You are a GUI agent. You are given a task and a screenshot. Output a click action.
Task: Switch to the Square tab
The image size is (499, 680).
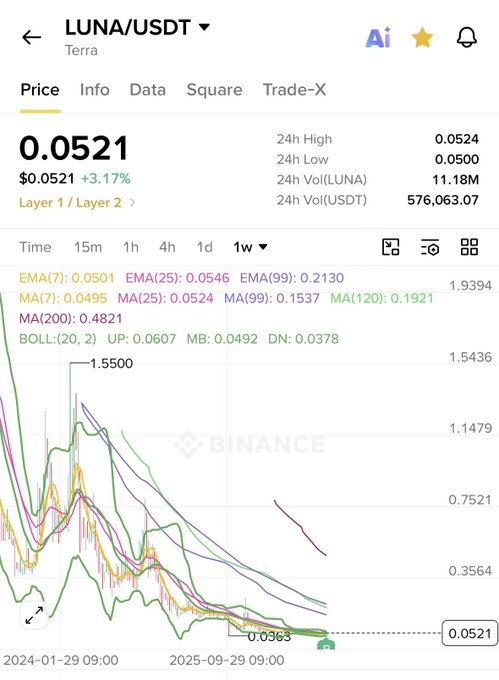[x=214, y=90]
